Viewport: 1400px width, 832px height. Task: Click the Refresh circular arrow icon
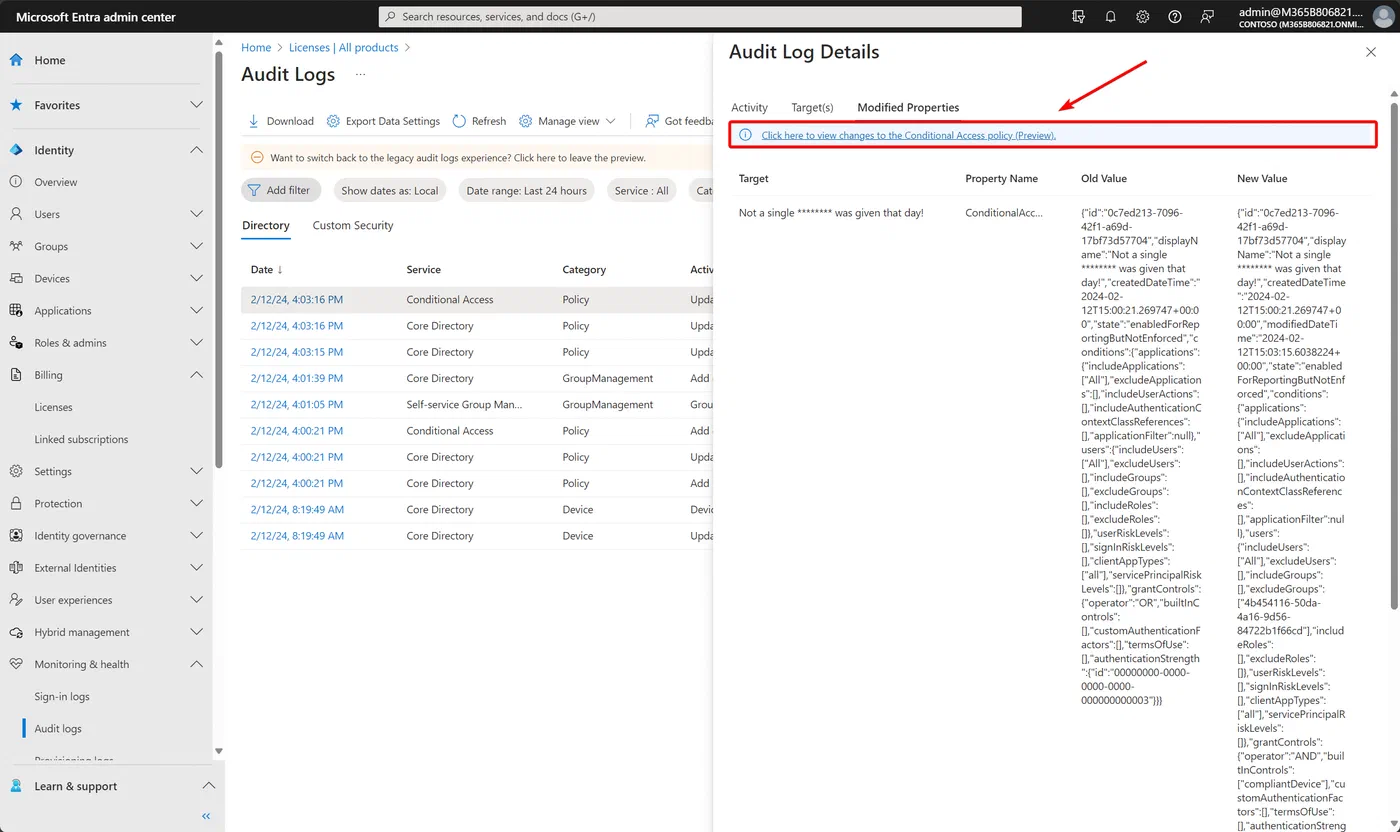(x=459, y=121)
